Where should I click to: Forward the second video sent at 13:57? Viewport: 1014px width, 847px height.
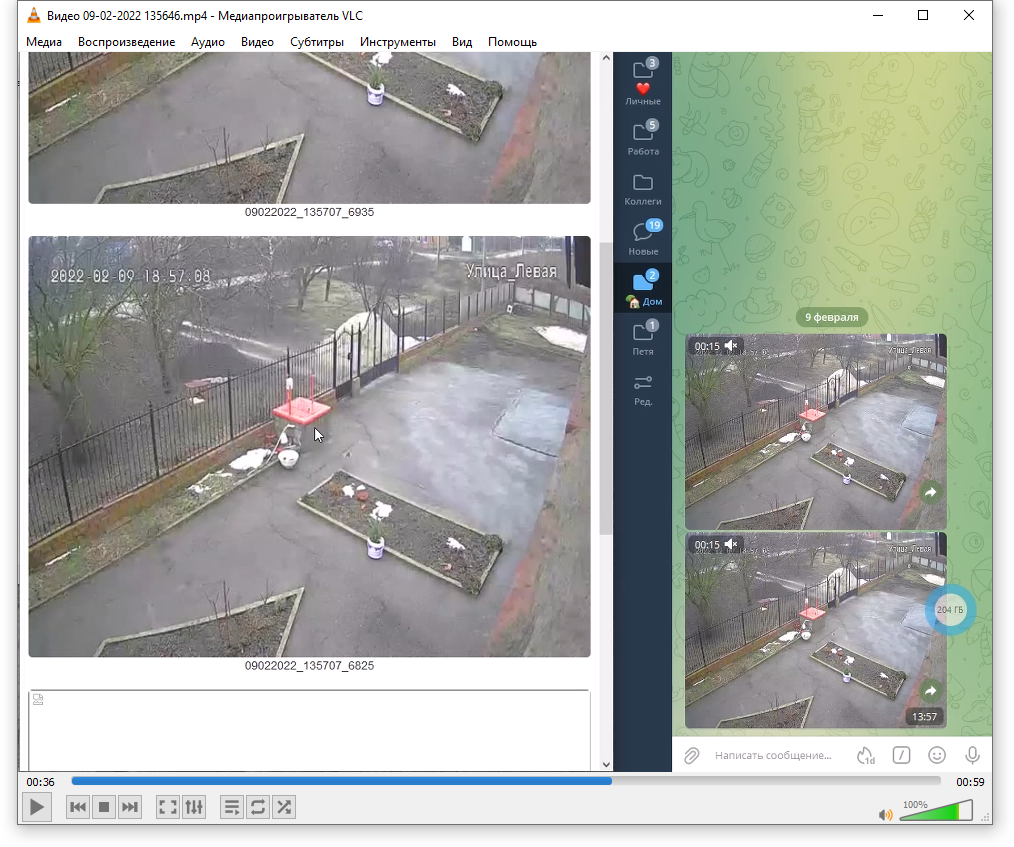point(930,691)
